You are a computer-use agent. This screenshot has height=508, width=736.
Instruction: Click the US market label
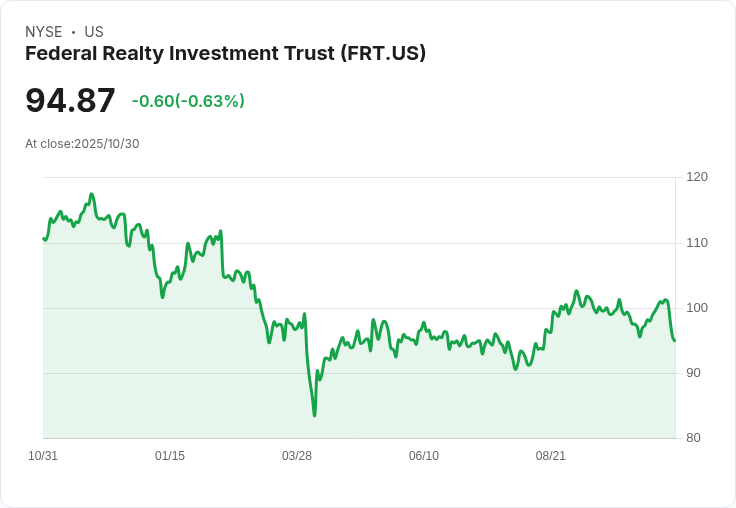point(94,32)
